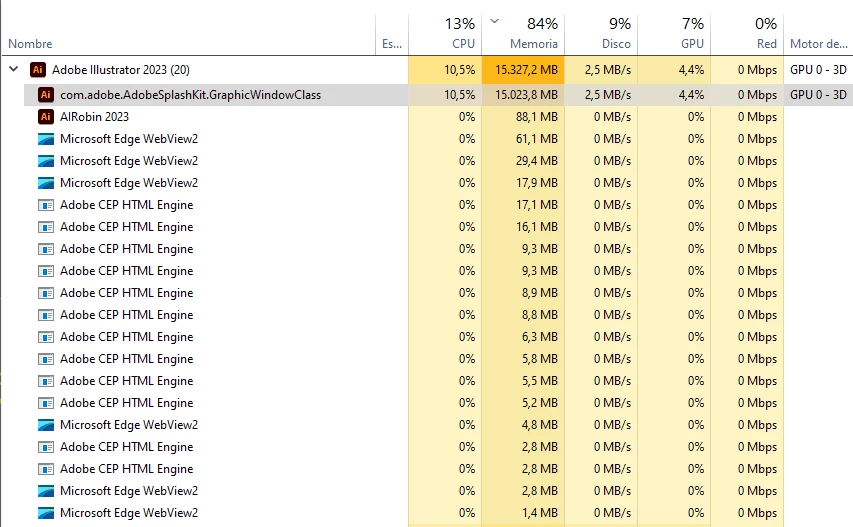Screen dimensions: 853x527
Task: Click the GPU 0 - 3D cell of Adobe Illustrator 2023
Action: [x=818, y=70]
